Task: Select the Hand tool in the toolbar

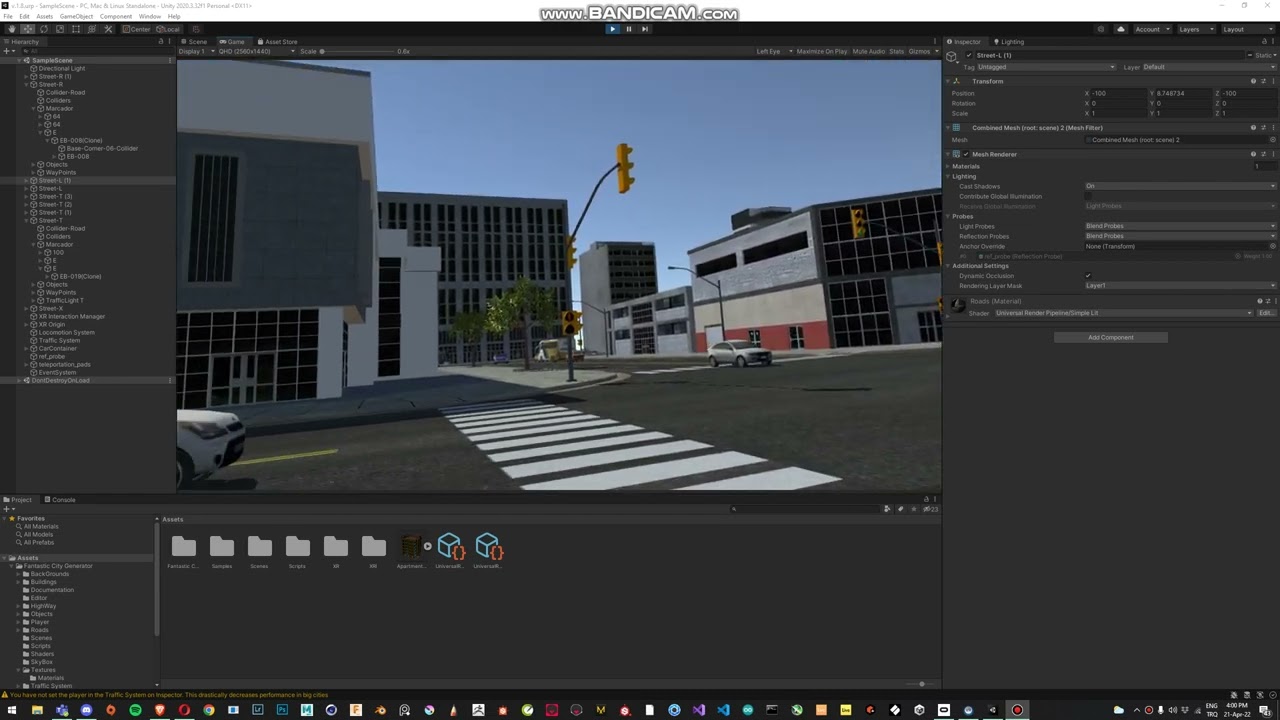Action: pos(12,28)
